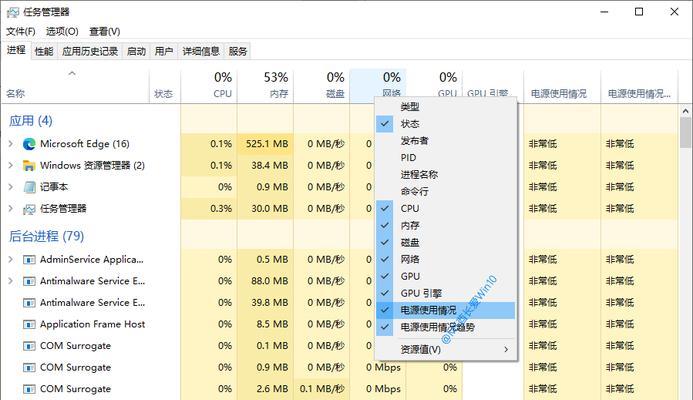
Task: Open the 文件(F) menu
Action: pos(20,31)
